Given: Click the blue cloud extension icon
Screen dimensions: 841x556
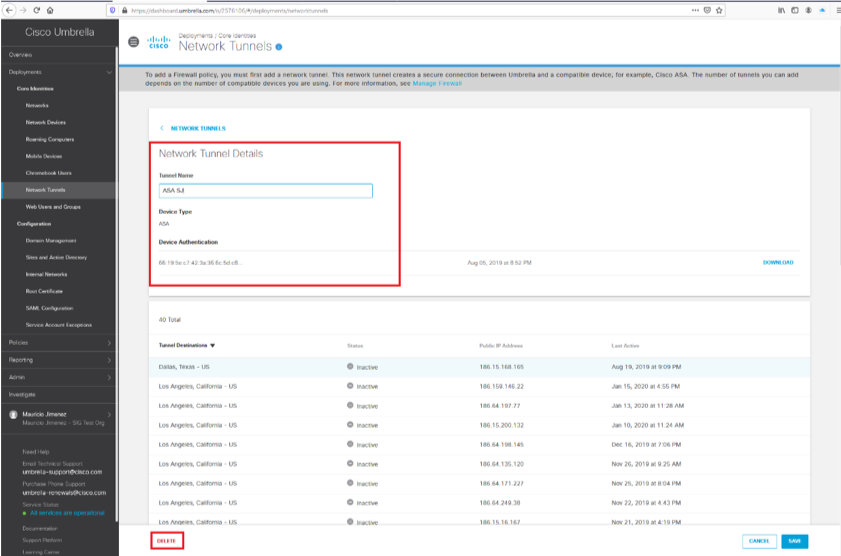Looking at the screenshot, I should tap(822, 10).
